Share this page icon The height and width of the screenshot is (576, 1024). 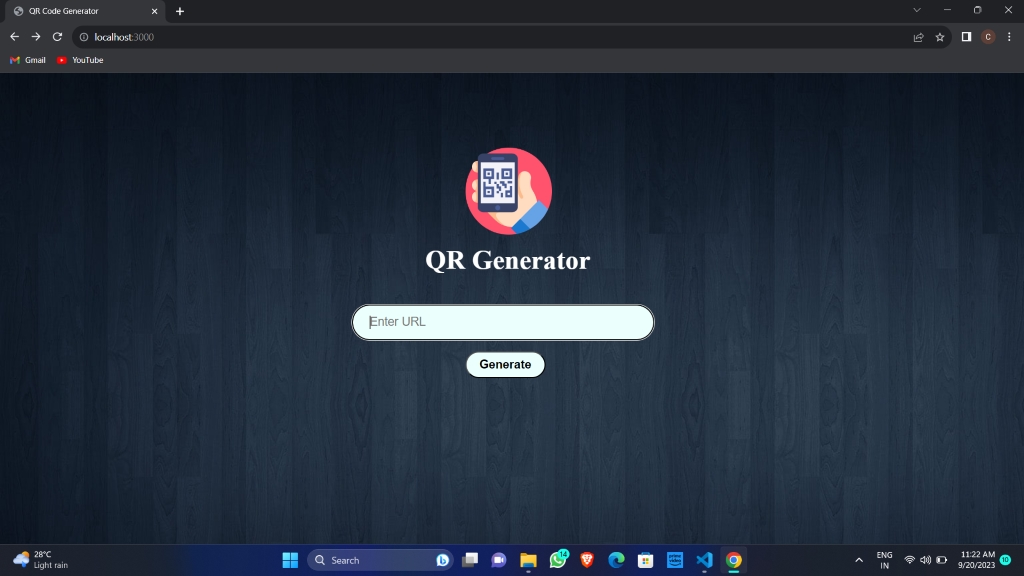(x=918, y=37)
